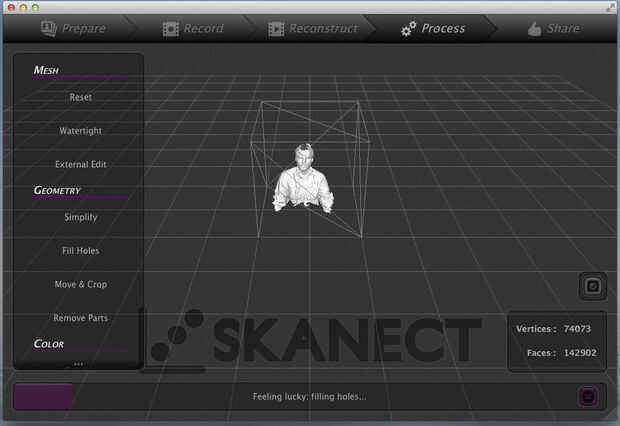Image resolution: width=620 pixels, height=426 pixels.
Task: Click the Vertices count 74073
Action: click(577, 329)
